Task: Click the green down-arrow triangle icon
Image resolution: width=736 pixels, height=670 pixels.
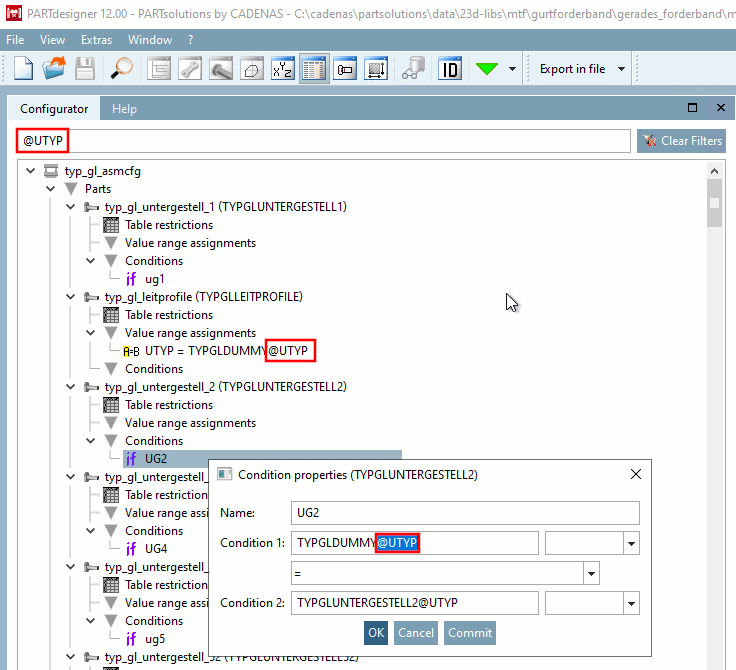Action: pyautogui.click(x=486, y=69)
